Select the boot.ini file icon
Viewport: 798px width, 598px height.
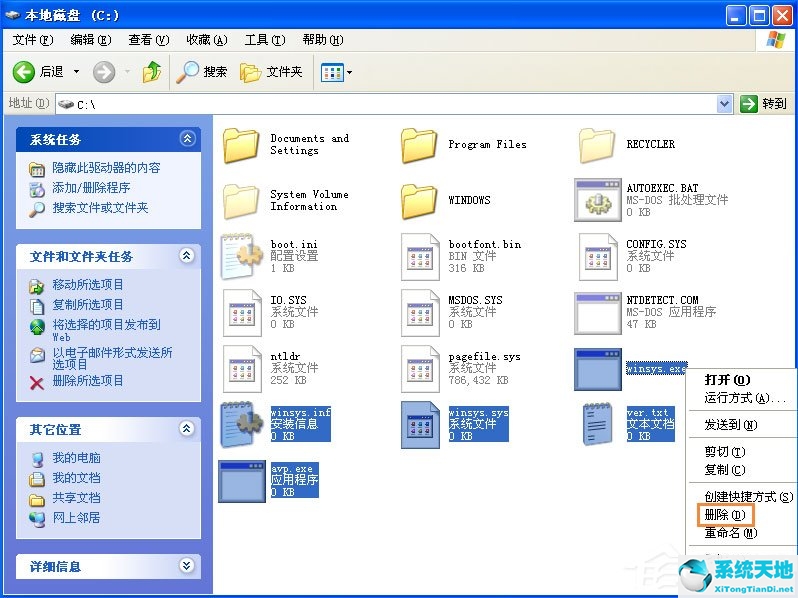[242, 256]
